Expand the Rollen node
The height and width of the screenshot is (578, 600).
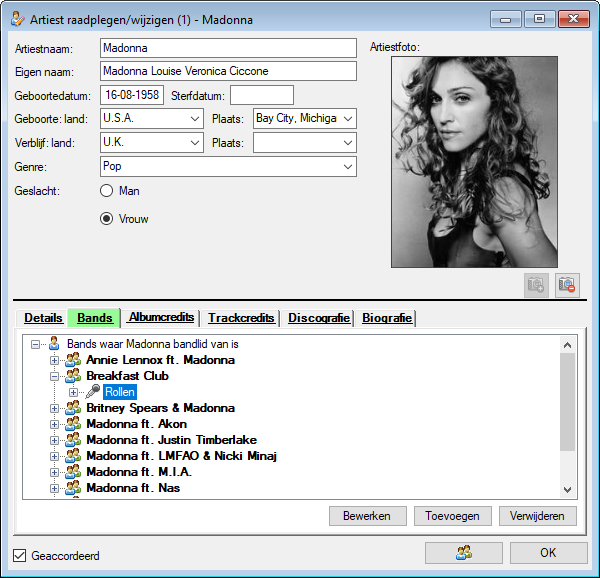click(x=73, y=392)
